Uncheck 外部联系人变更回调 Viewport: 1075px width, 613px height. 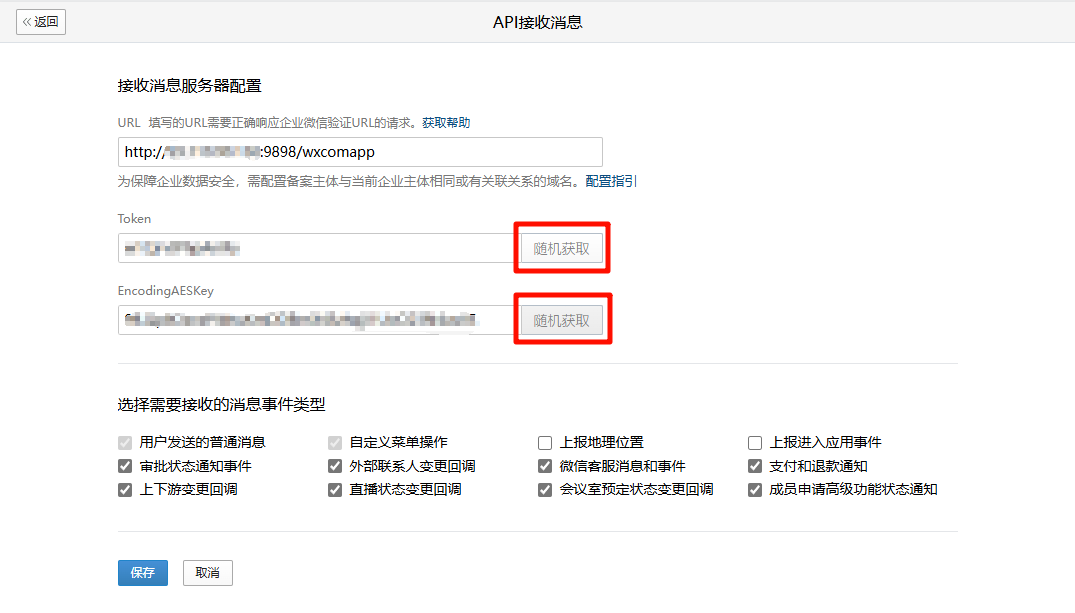335,466
